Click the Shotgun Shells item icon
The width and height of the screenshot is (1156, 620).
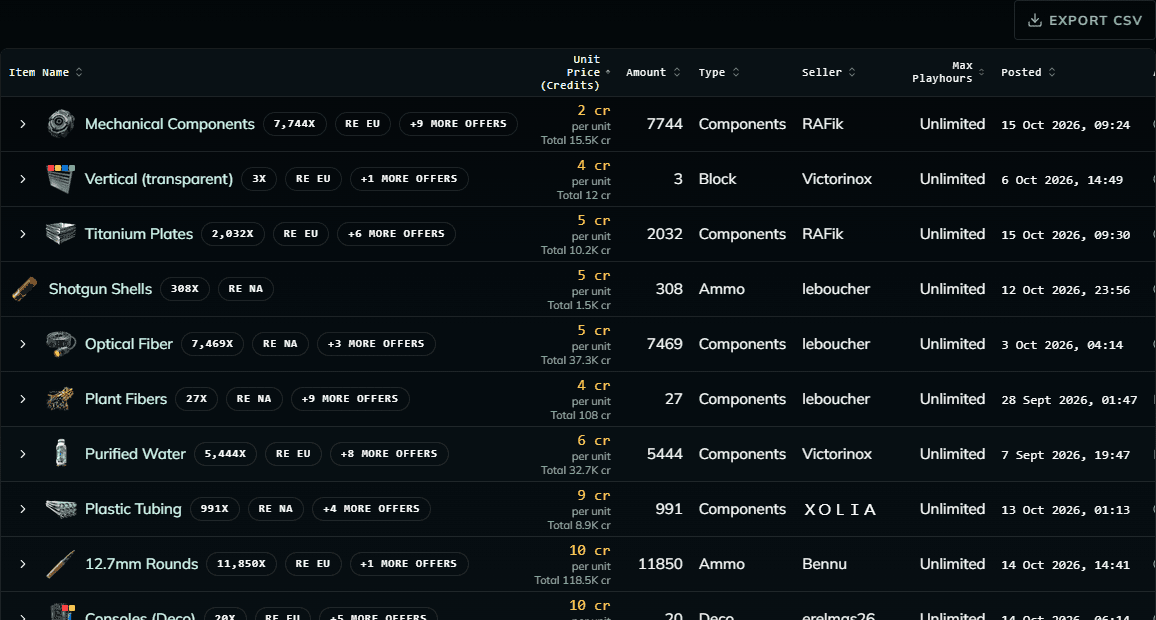[24, 289]
